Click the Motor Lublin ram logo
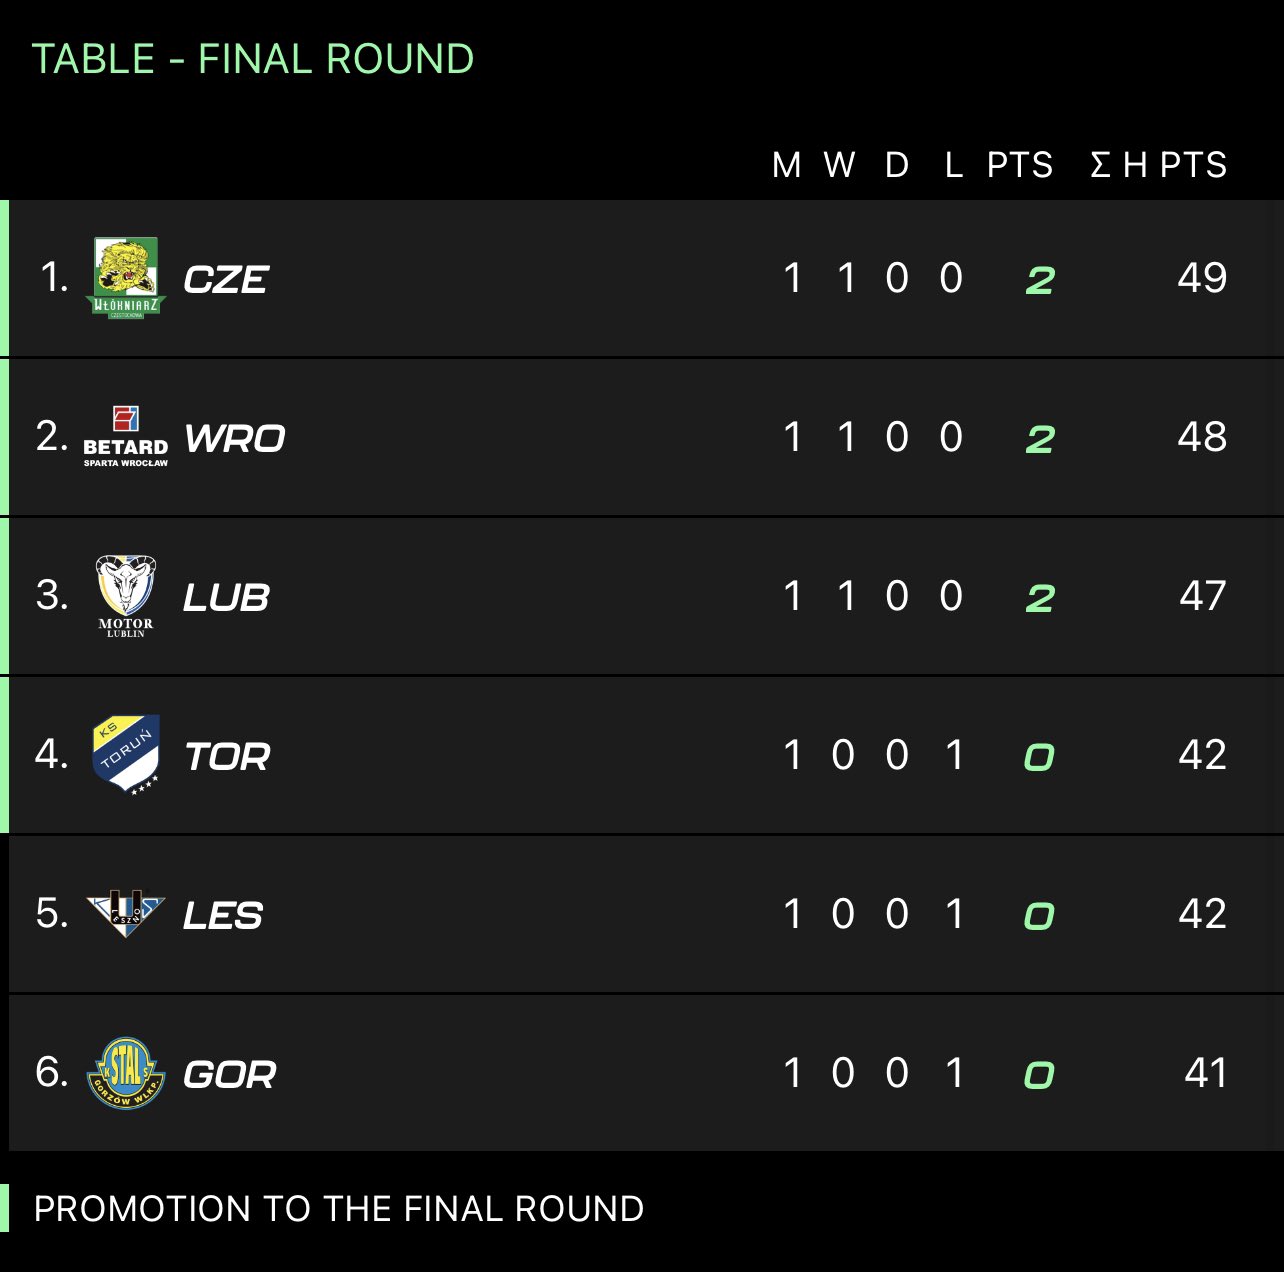1284x1272 pixels. (x=126, y=596)
